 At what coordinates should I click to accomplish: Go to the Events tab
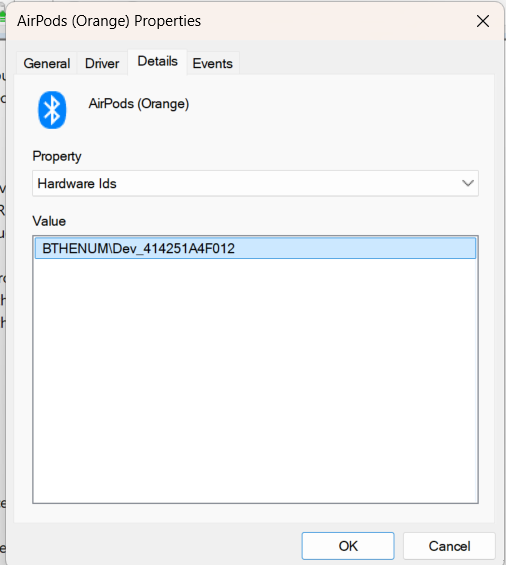213,63
